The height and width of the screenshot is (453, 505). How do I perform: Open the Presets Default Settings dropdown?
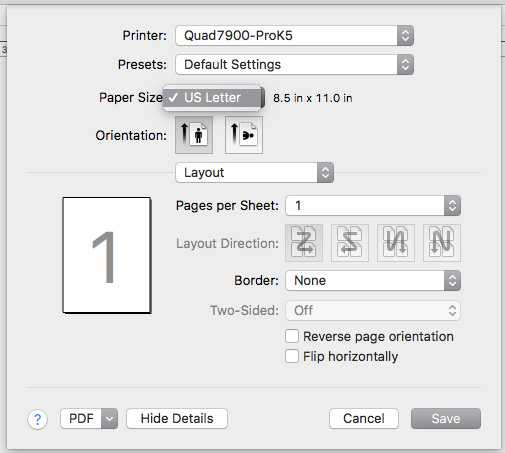[294, 64]
